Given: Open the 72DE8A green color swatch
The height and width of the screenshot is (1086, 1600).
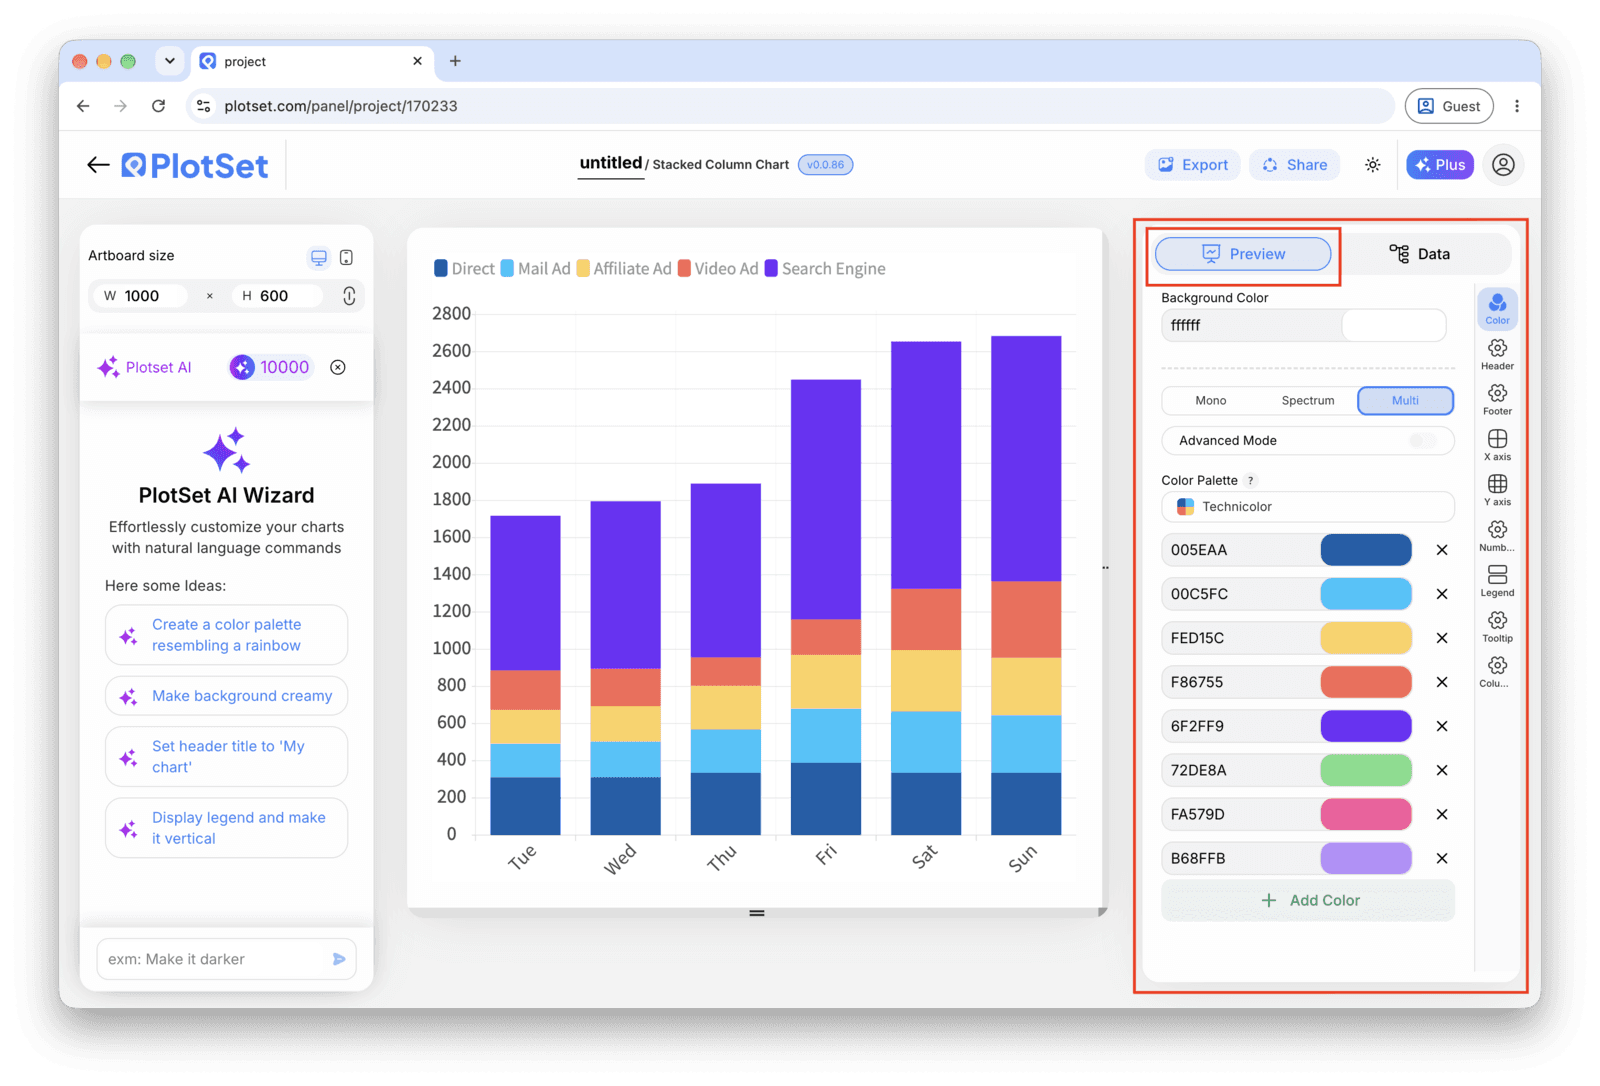Looking at the screenshot, I should [x=1366, y=770].
